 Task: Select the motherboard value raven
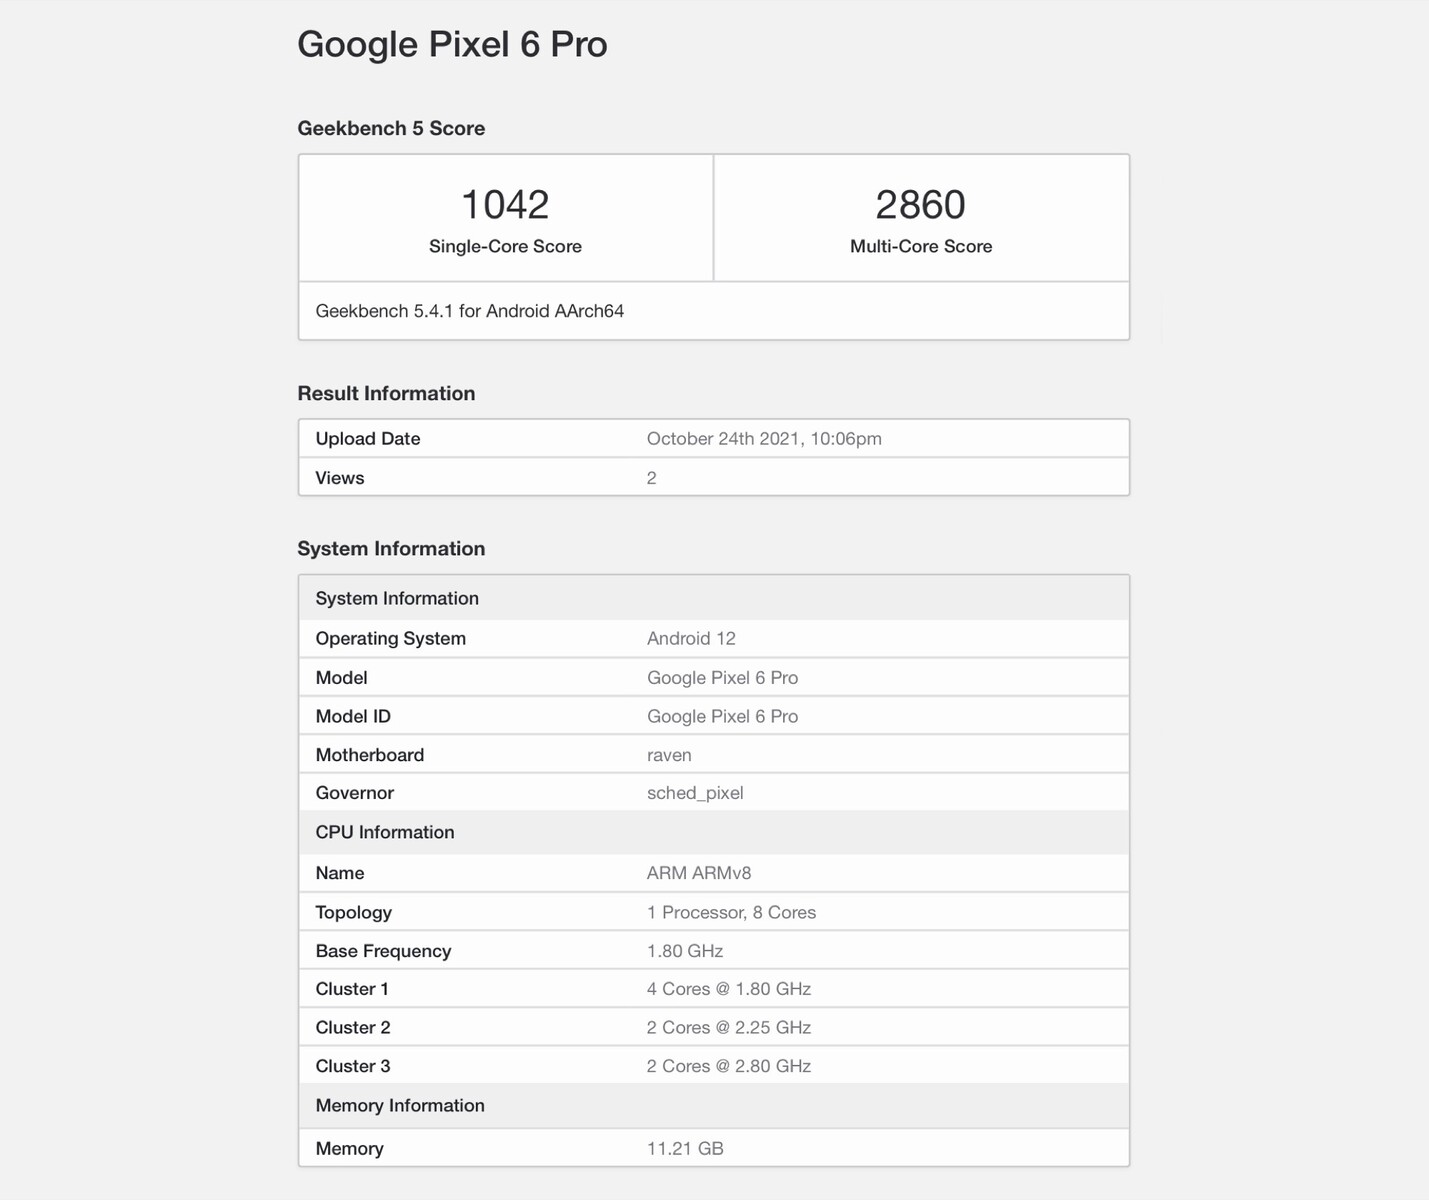coord(669,755)
